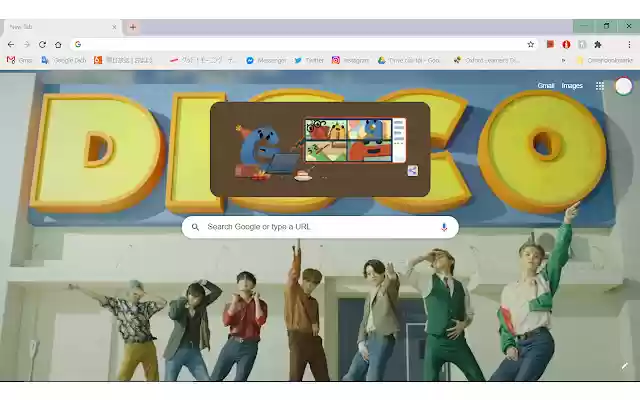640x400 pixels.
Task: Share the doodle with share icon
Action: 412,171
